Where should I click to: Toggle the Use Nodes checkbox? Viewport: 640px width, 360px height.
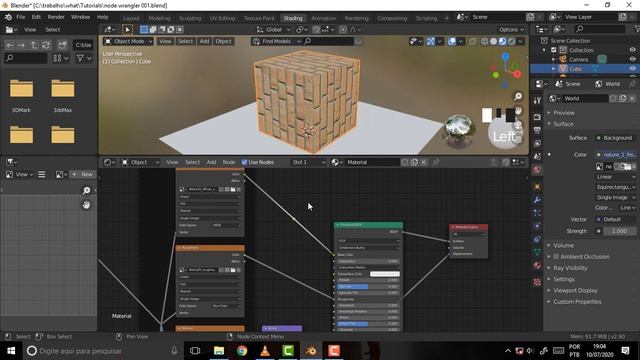(x=244, y=162)
